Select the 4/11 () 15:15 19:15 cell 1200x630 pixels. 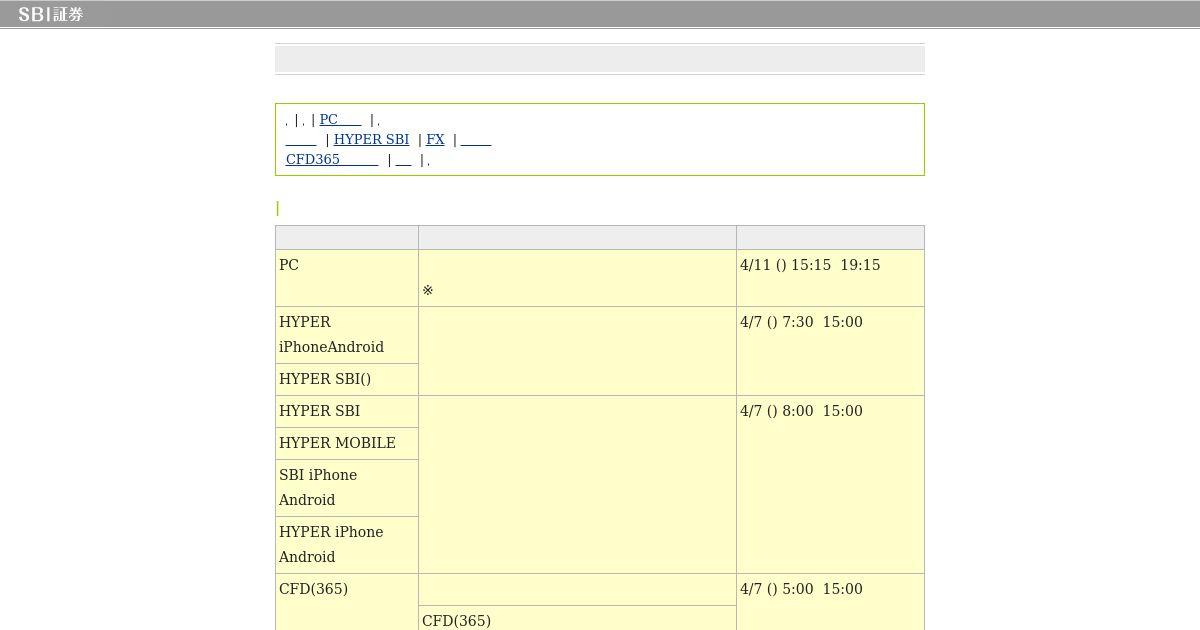click(830, 278)
